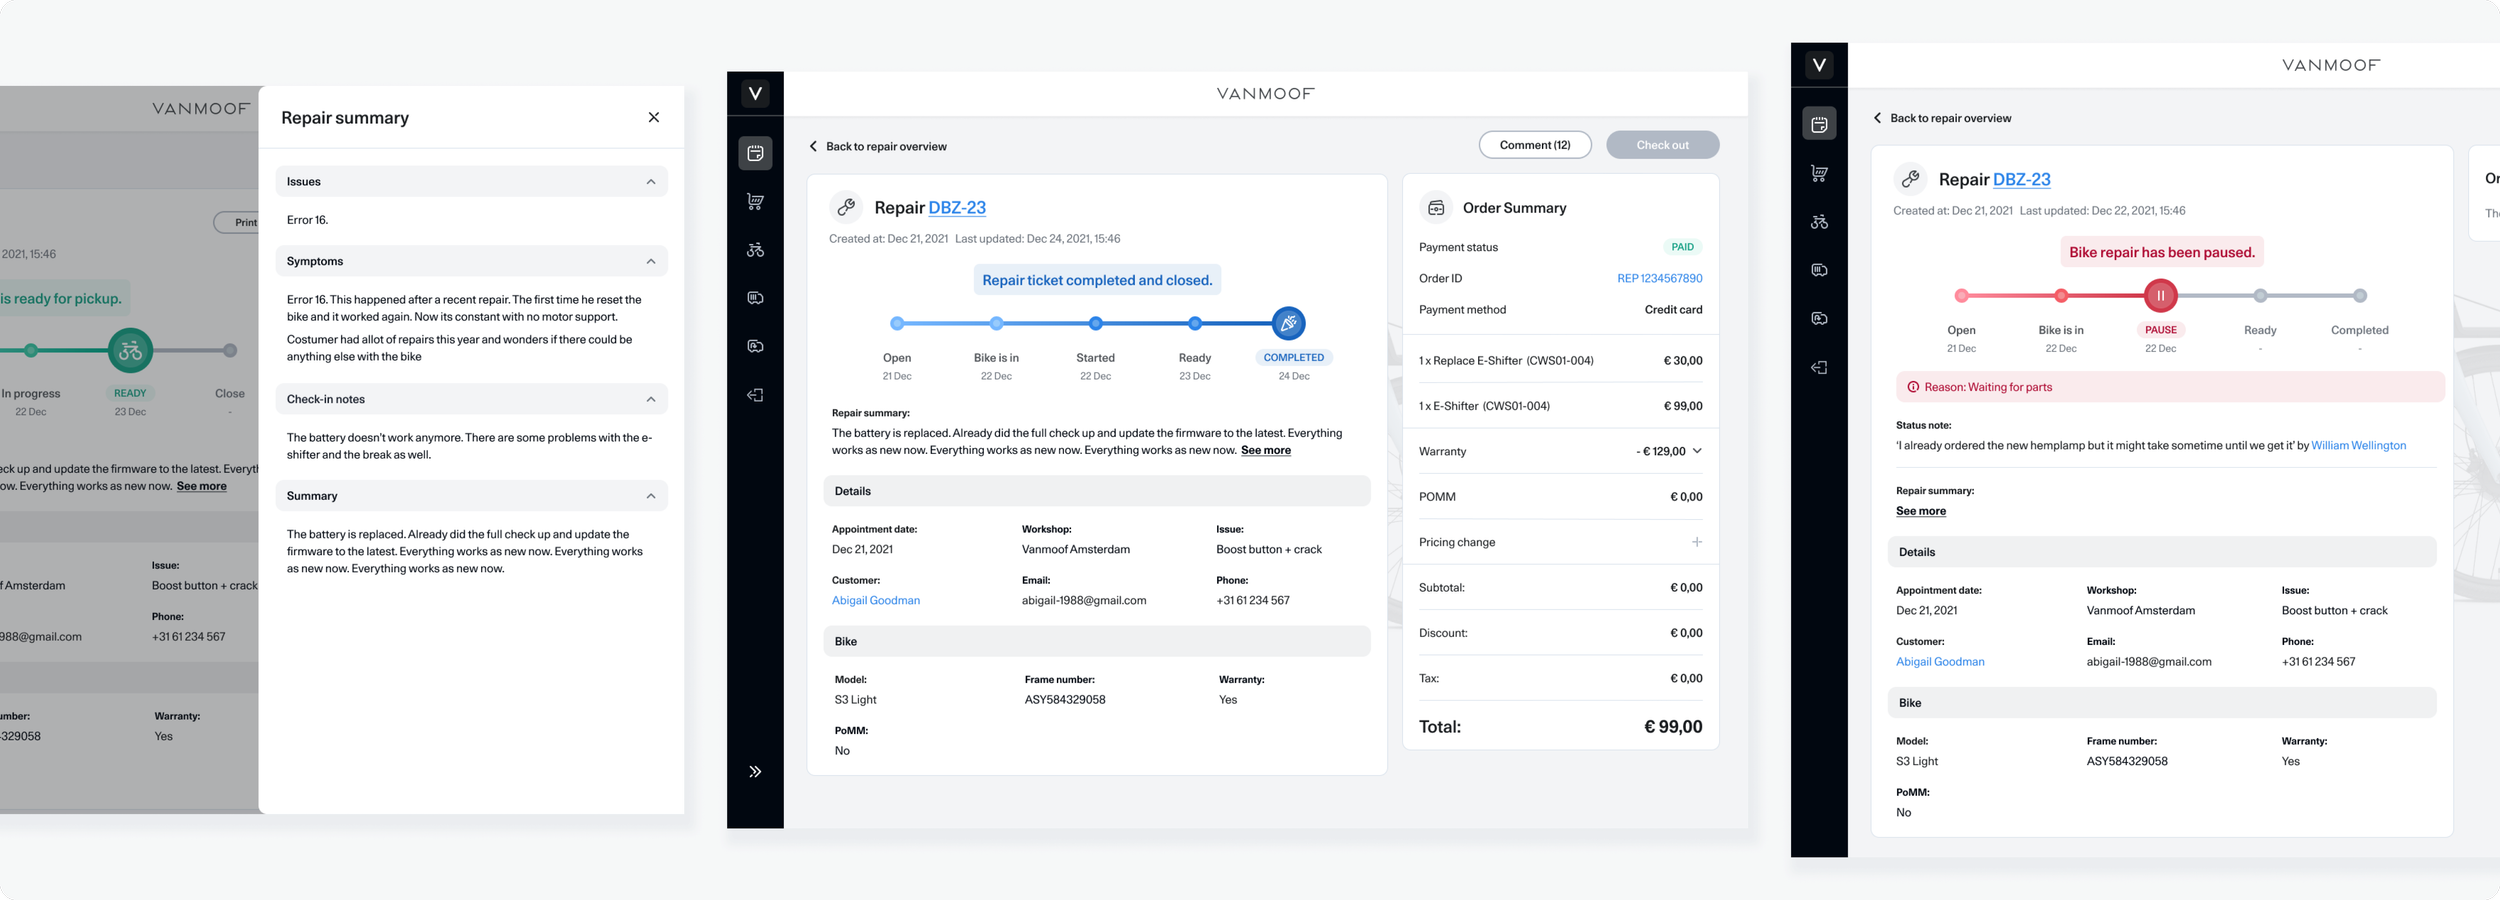Click Started step dot in completed timeline
The image size is (2500, 900).
1096,323
